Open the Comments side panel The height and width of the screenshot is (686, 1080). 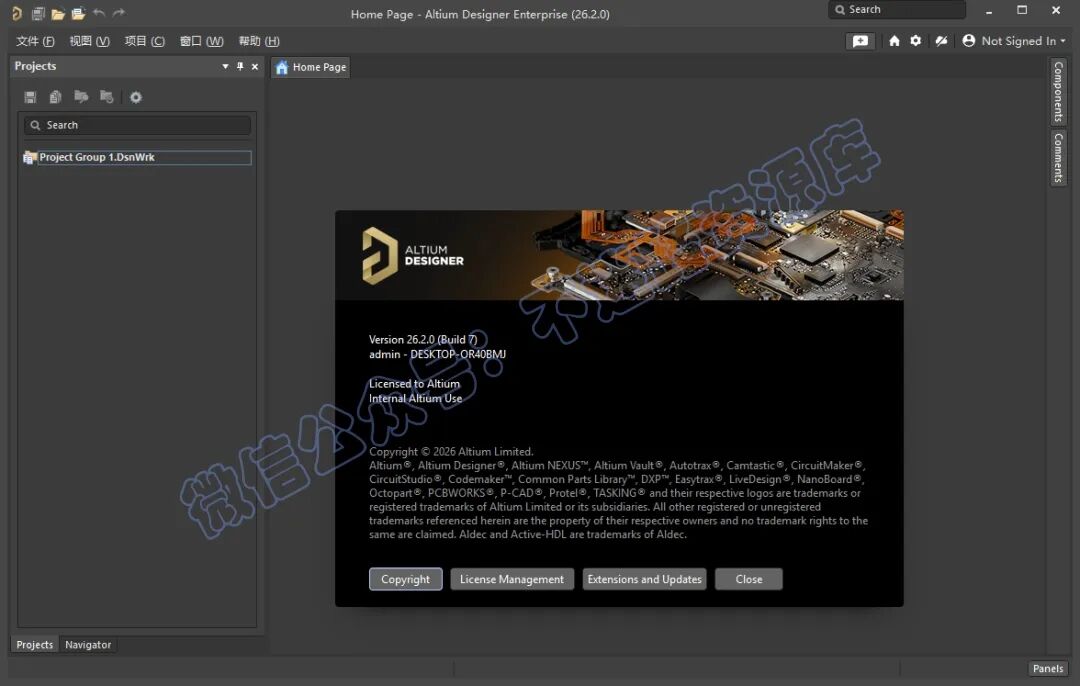coord(1058,158)
